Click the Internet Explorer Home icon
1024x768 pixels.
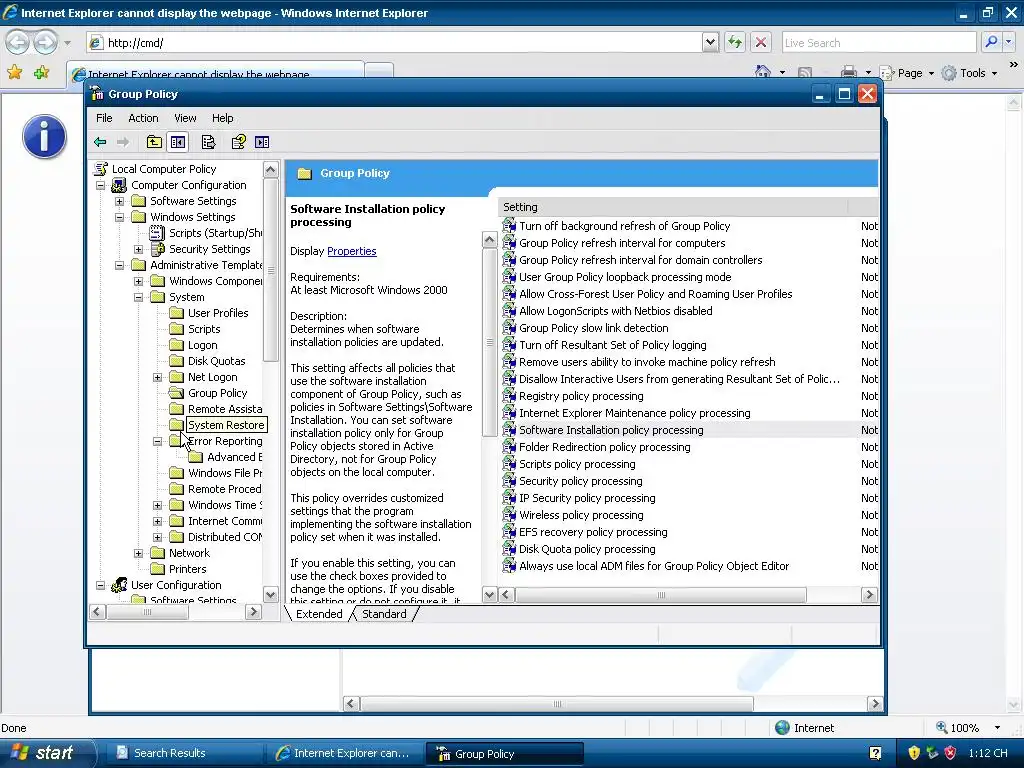(762, 72)
